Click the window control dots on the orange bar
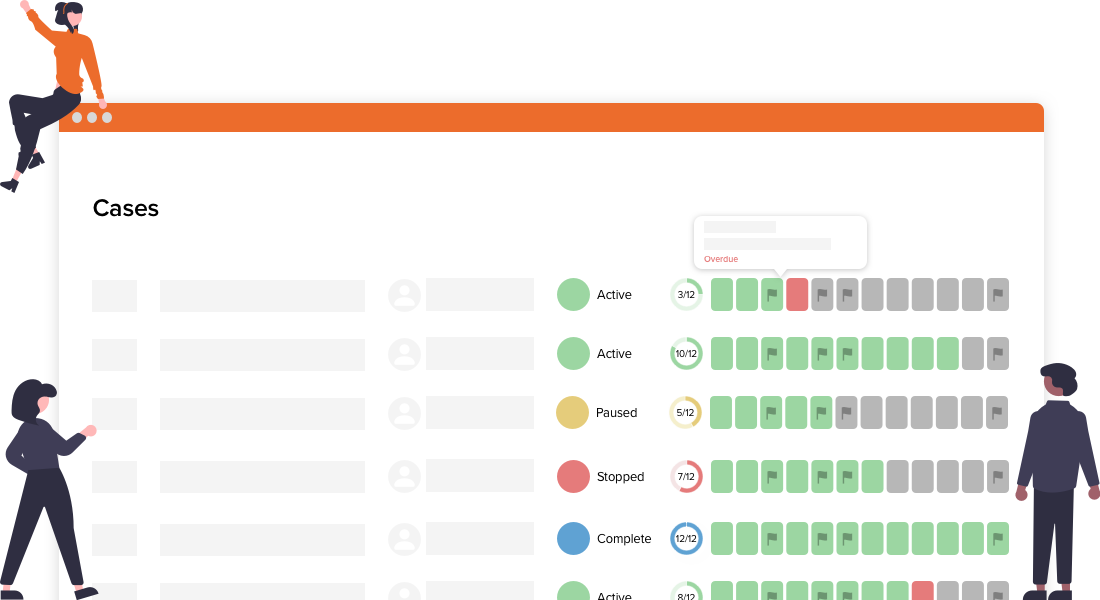Screen dimensions: 1100x600 coord(93,117)
